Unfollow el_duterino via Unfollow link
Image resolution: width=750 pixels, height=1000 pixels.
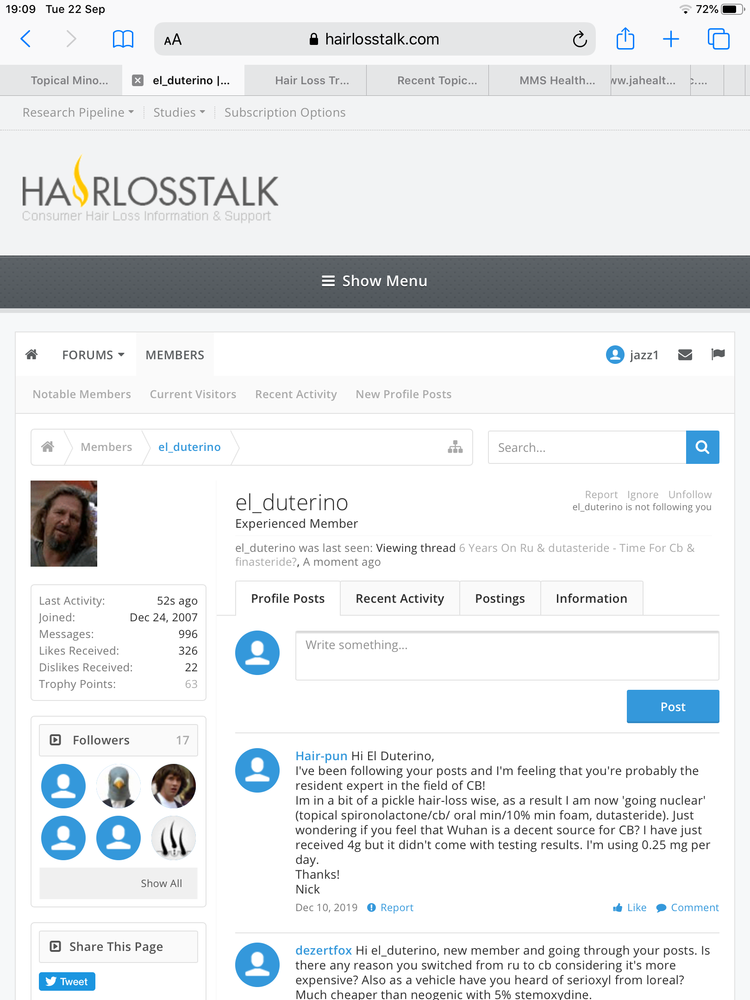pyautogui.click(x=690, y=494)
